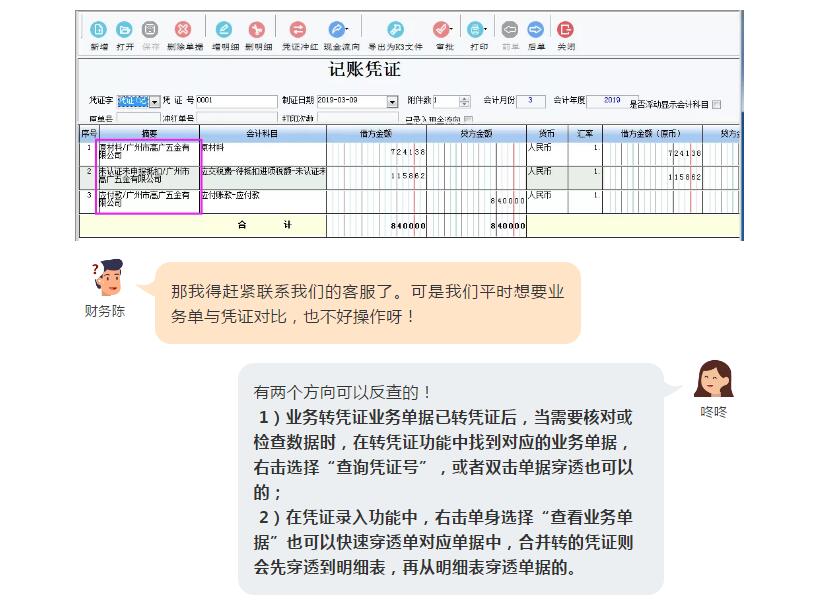The height and width of the screenshot is (603, 820).
Task: Click the 删明细 remove detail icon
Action: [x=256, y=30]
